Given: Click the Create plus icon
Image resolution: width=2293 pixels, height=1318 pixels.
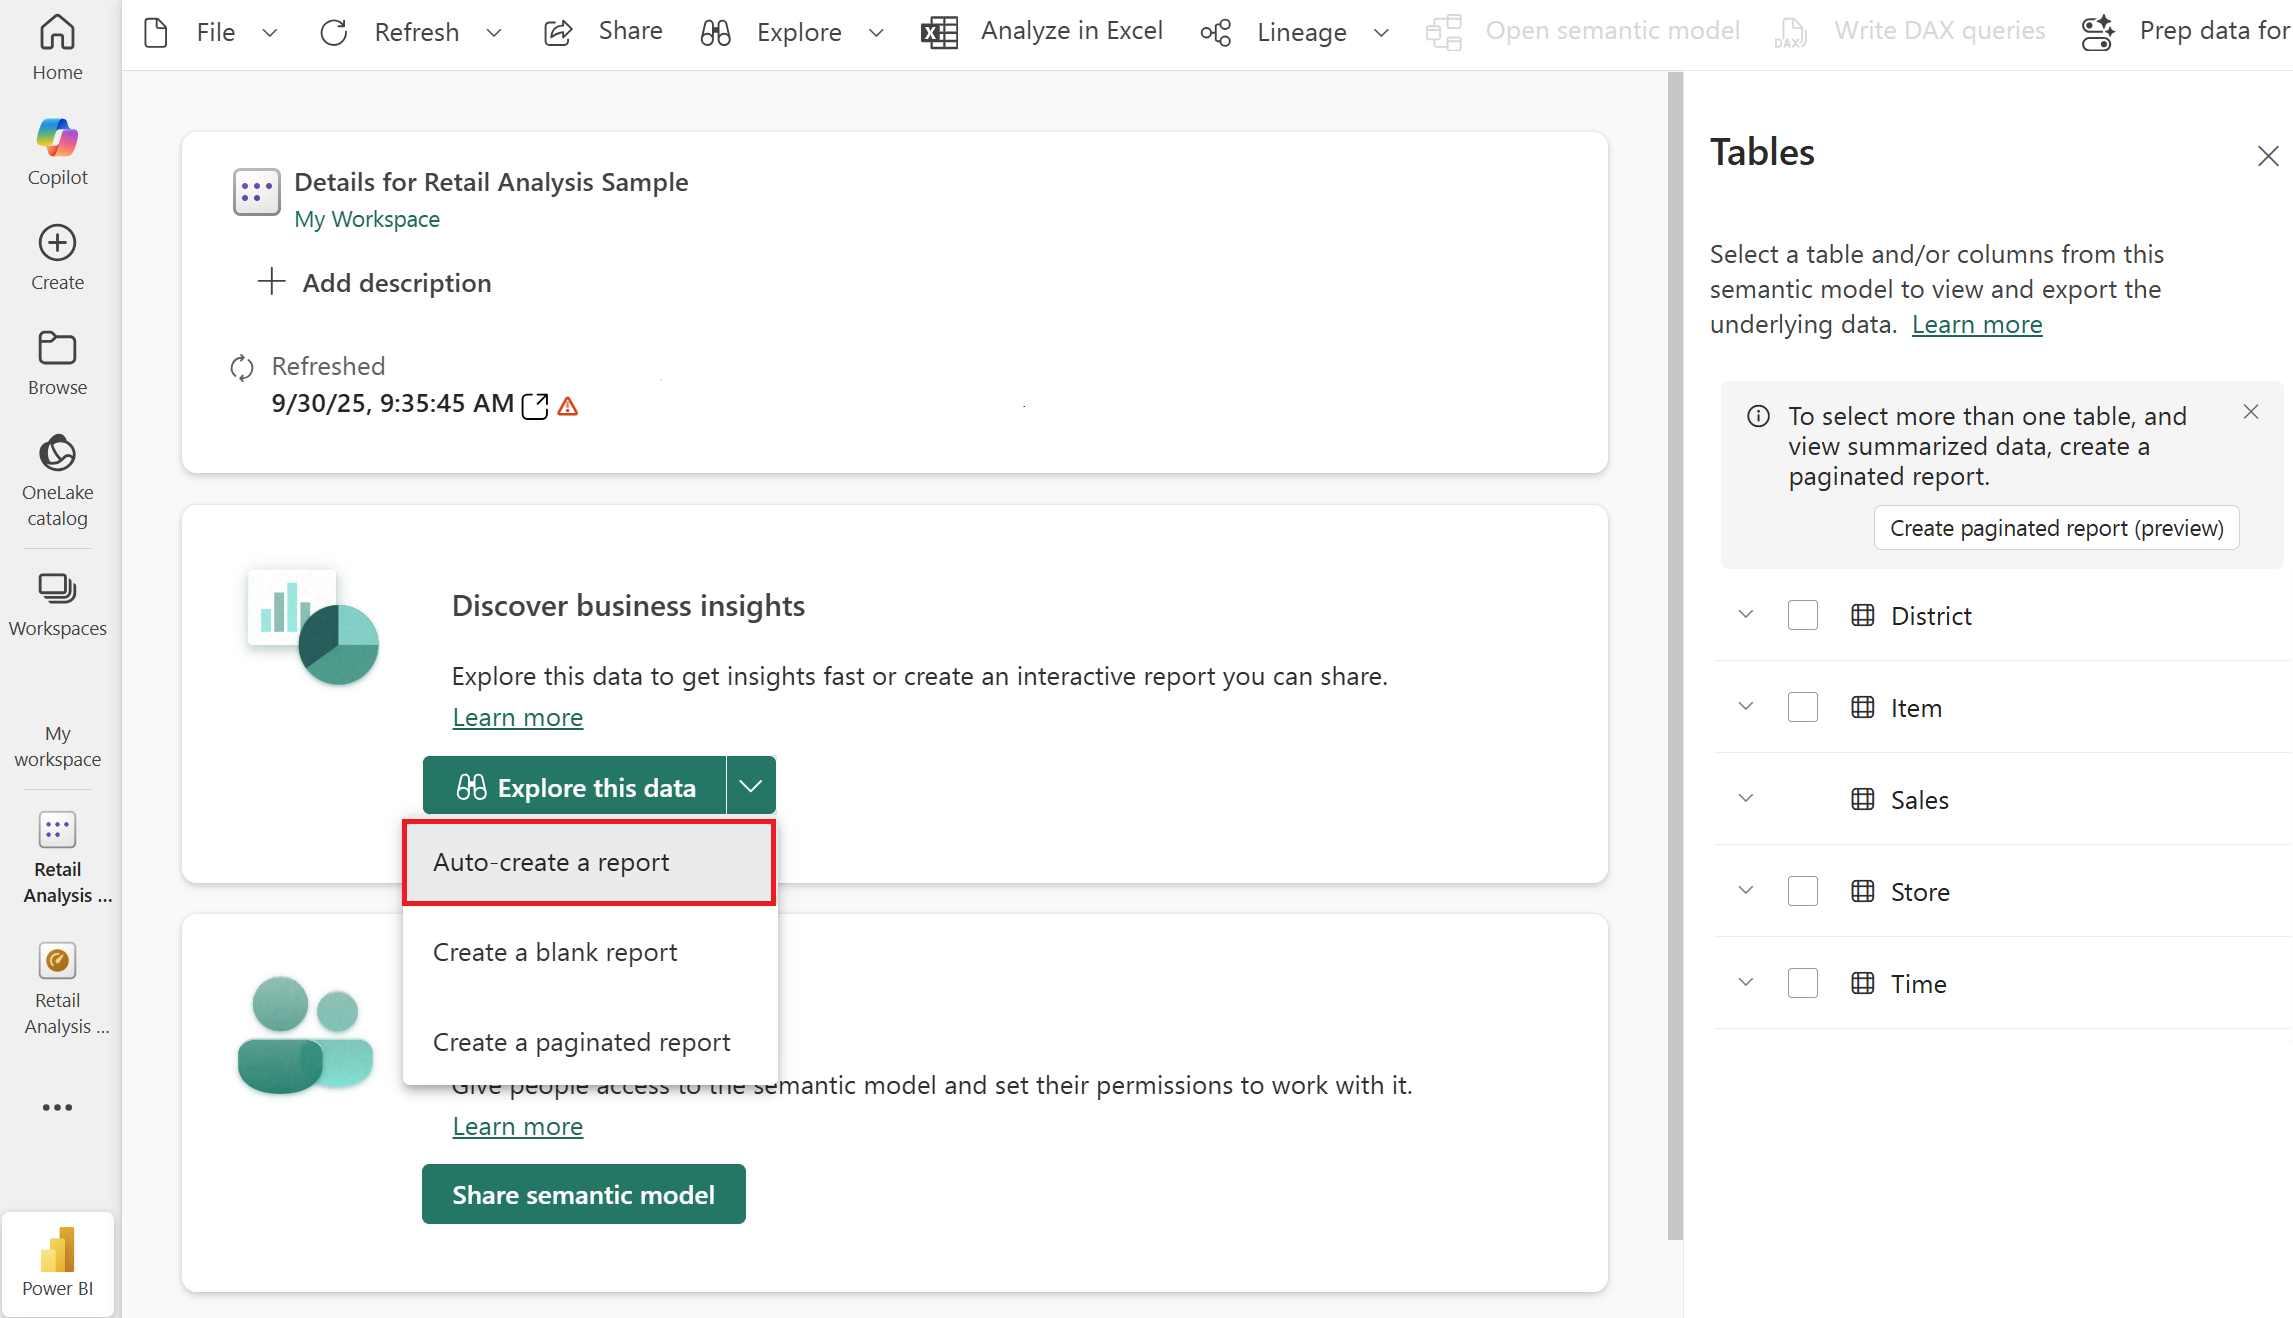Looking at the screenshot, I should point(57,243).
